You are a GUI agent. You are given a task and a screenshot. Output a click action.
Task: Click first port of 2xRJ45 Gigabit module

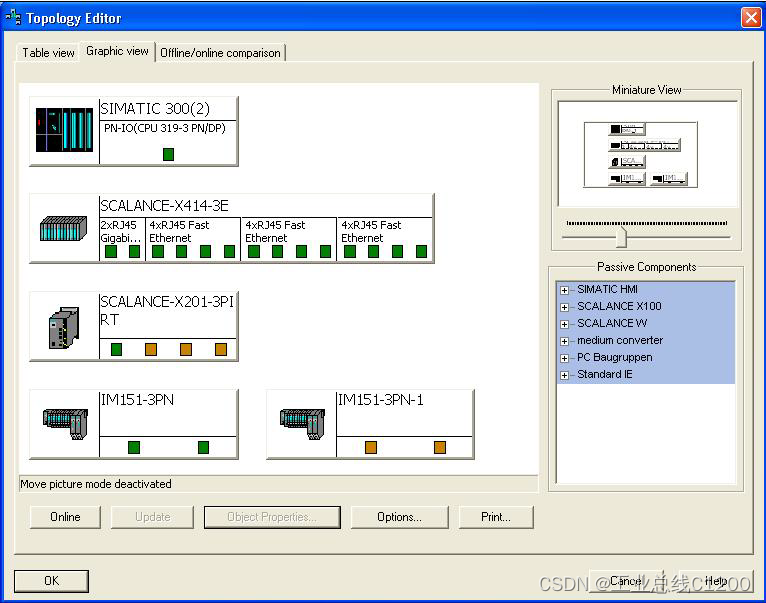pos(111,252)
